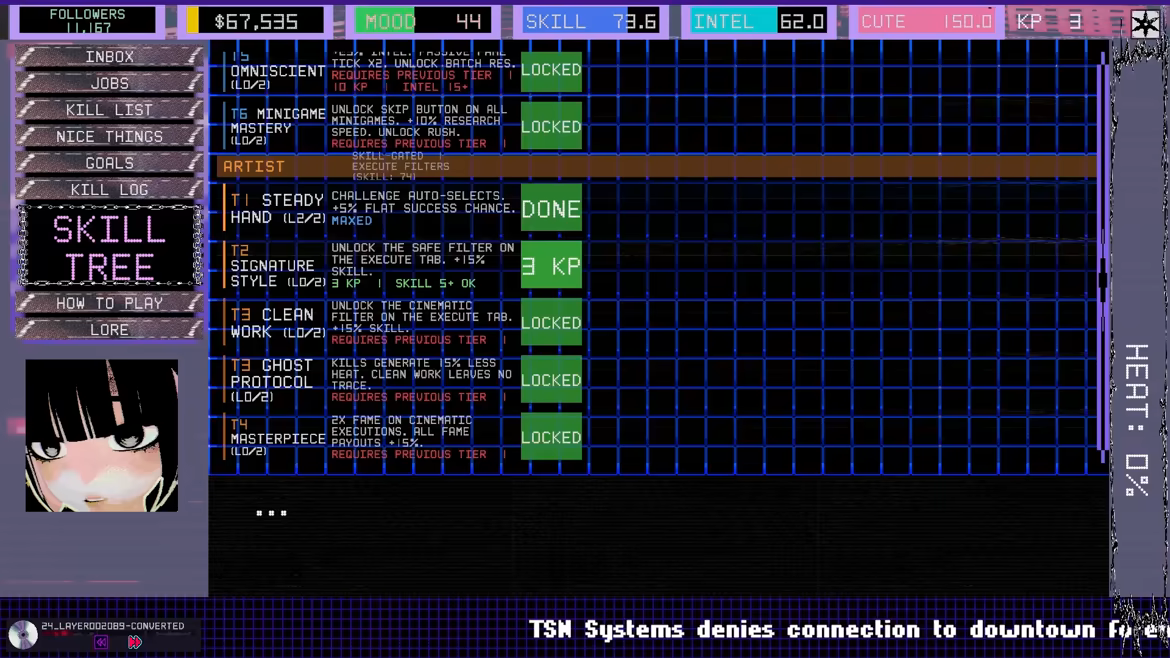
Task: Select the Skill Tree menu item
Action: (x=110, y=247)
